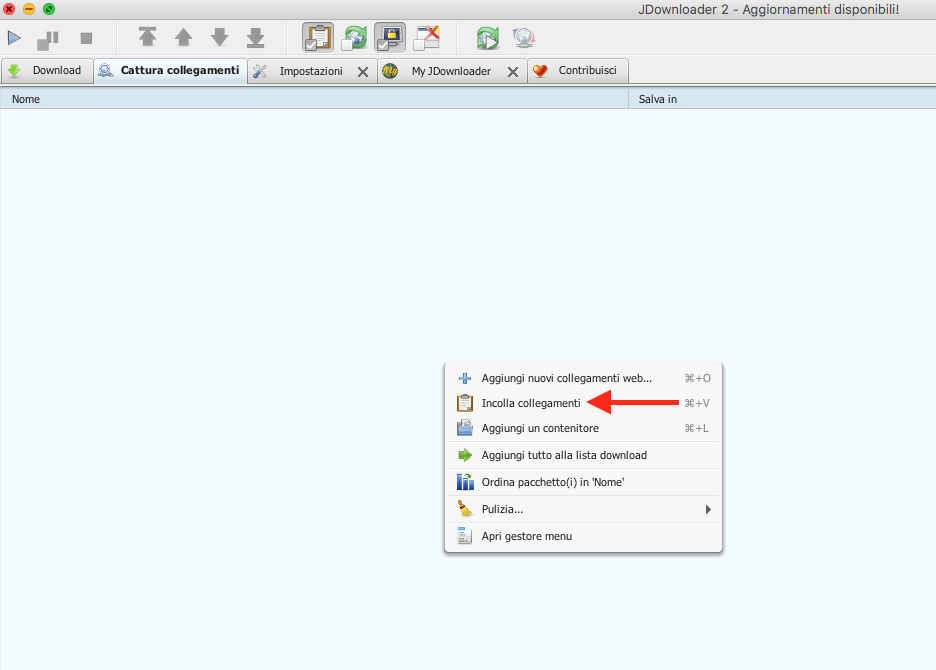Screen dimensions: 936x670
Task: Click magnifier icon on Cattura collegamenti tab
Action: pos(106,70)
